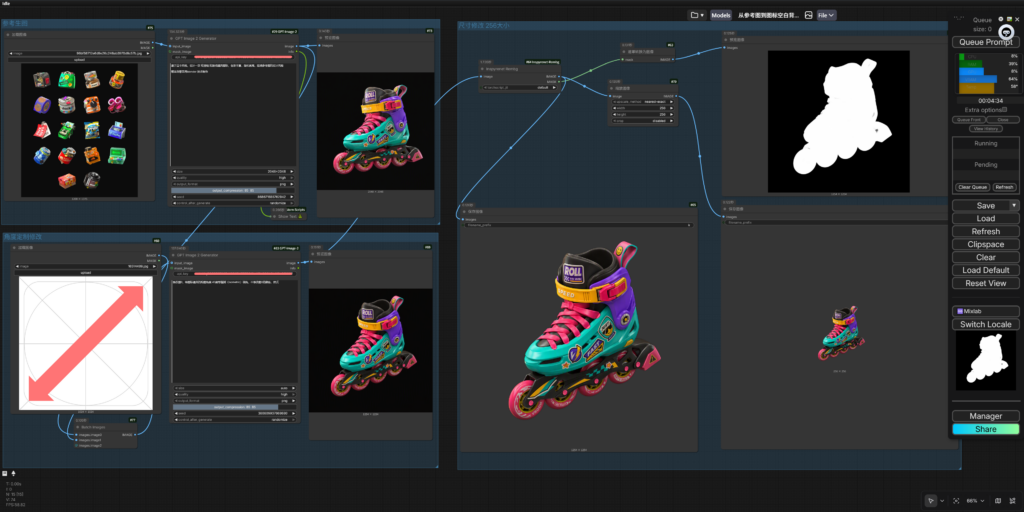
Task: Click the white mask thumbnail in side panel
Action: click(x=985, y=361)
